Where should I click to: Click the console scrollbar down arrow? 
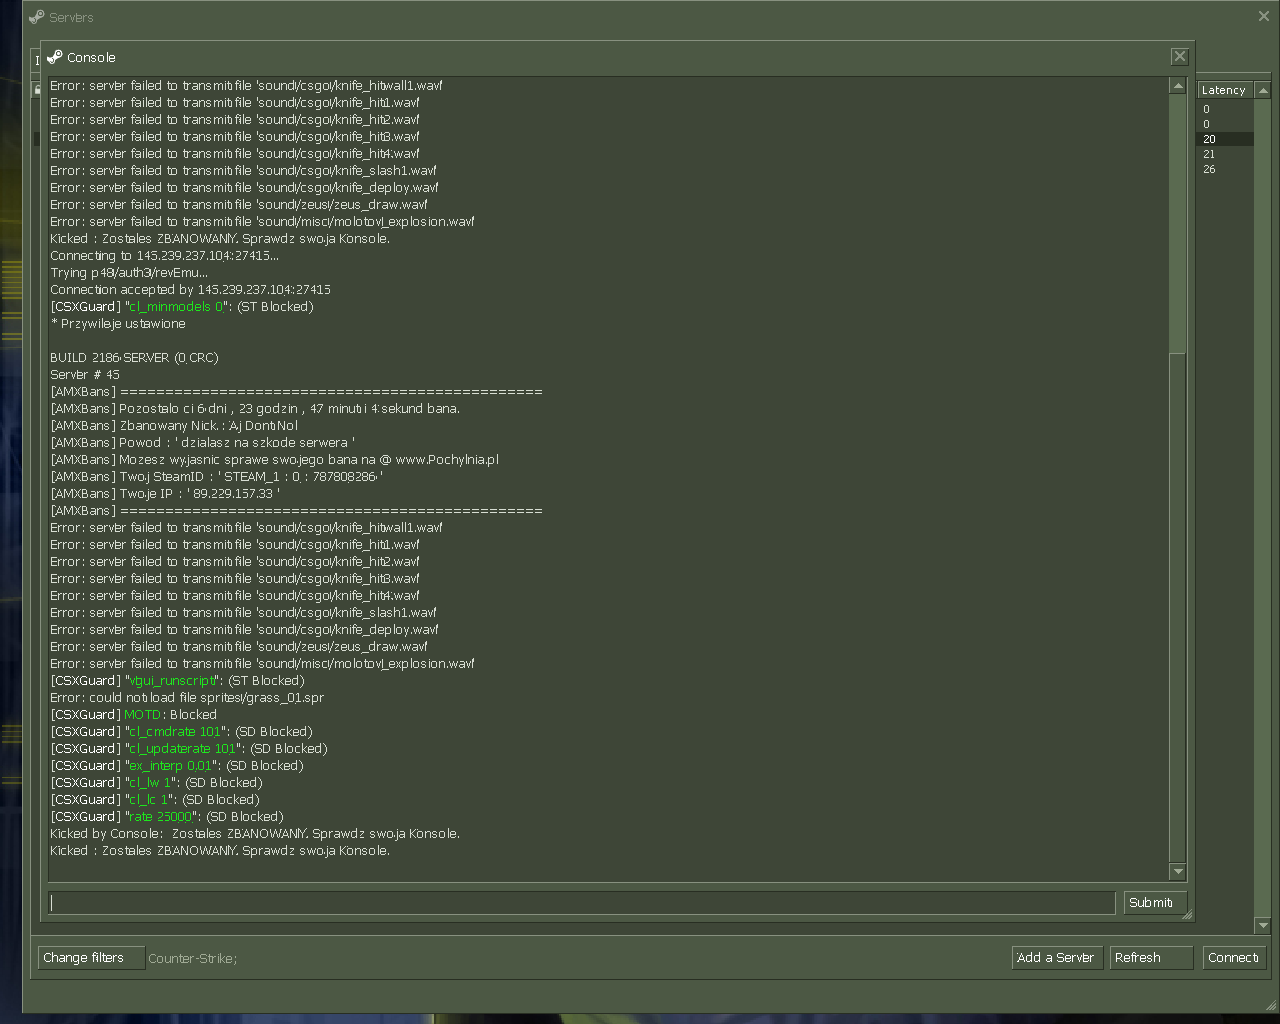[1178, 872]
